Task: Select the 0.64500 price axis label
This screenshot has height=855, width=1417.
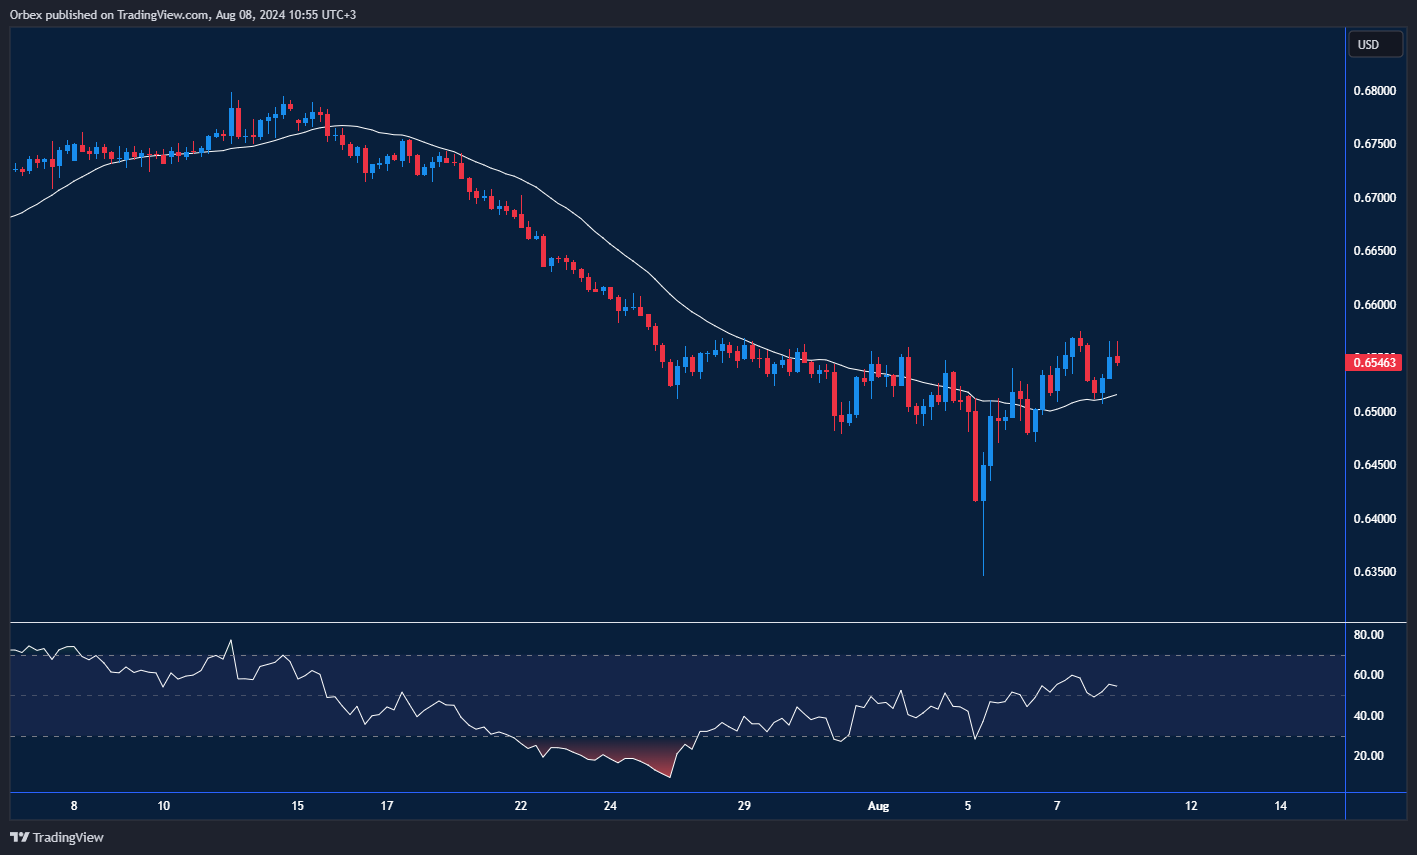Action: [x=1374, y=465]
